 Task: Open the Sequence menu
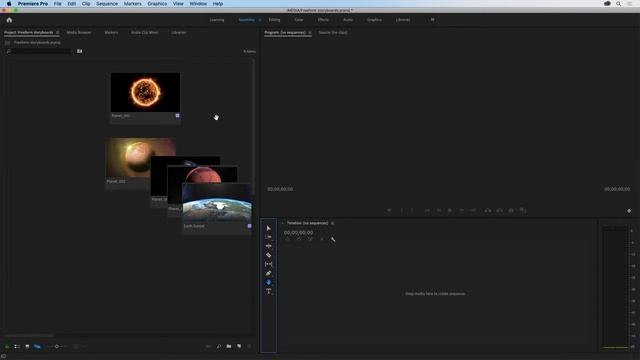[107, 4]
